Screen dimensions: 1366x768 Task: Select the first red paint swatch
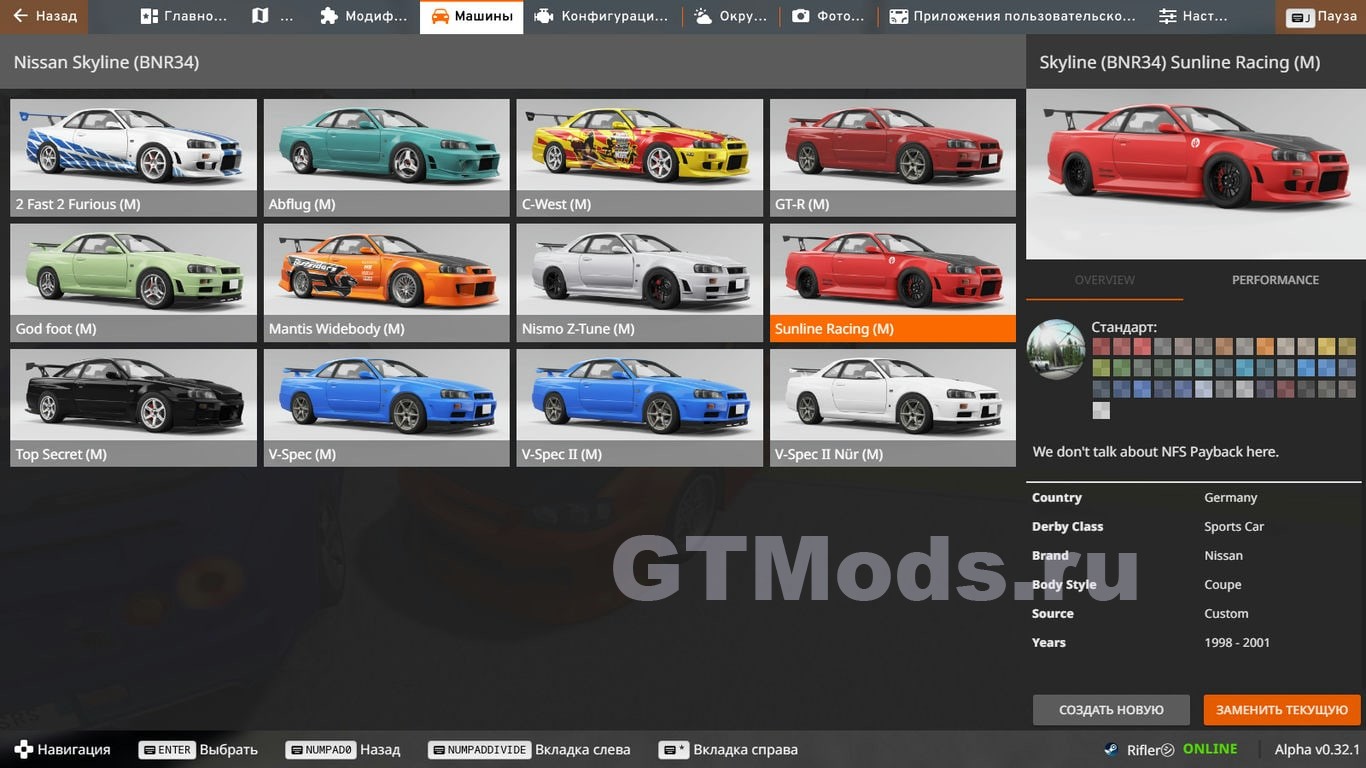click(x=1101, y=347)
